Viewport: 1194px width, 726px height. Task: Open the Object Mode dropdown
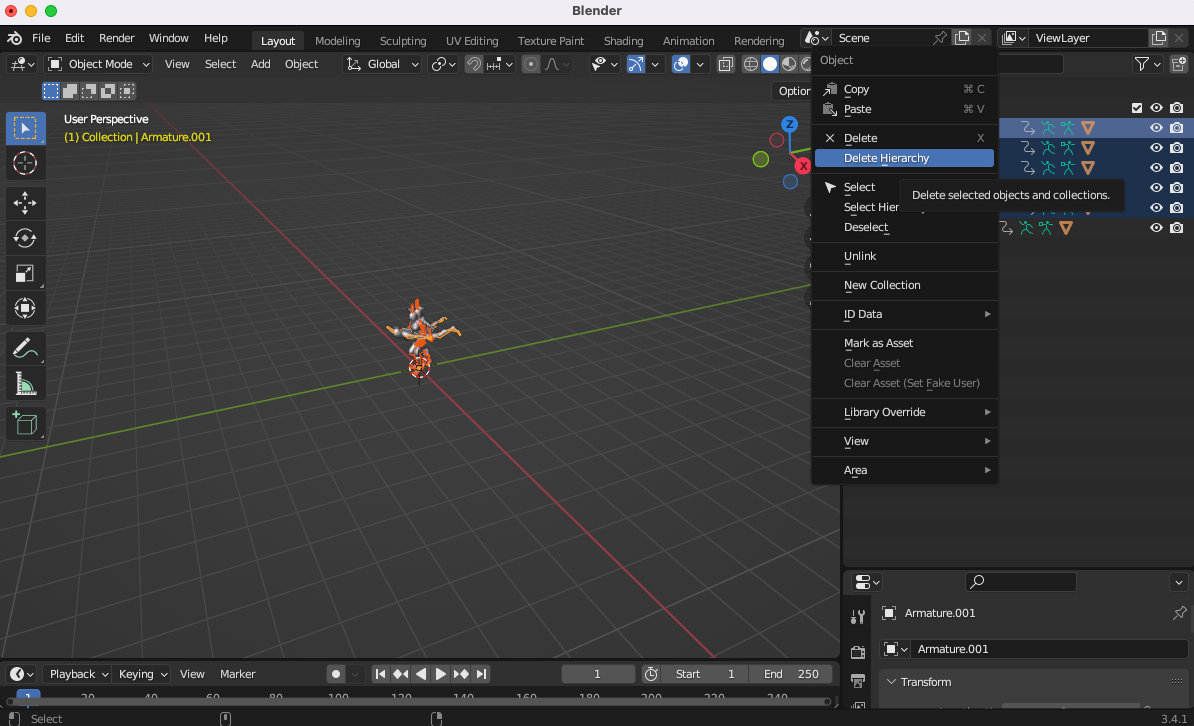pyautogui.click(x=99, y=65)
